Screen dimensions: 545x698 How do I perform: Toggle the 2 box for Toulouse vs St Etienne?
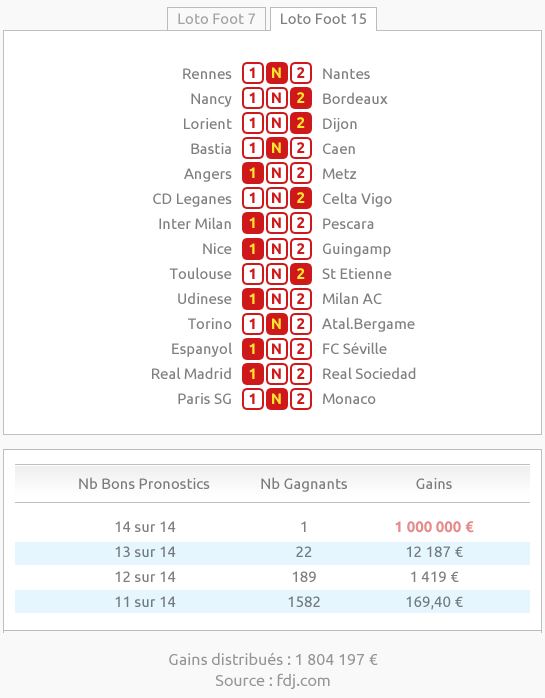click(301, 273)
